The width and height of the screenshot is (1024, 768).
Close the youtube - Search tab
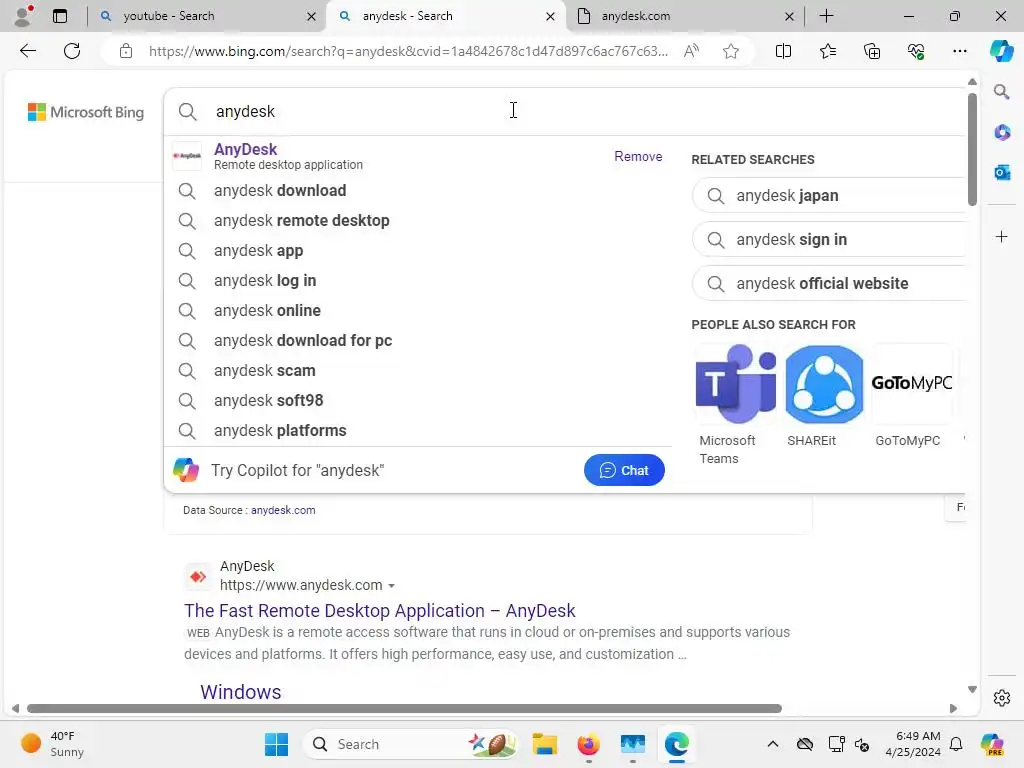click(x=312, y=16)
